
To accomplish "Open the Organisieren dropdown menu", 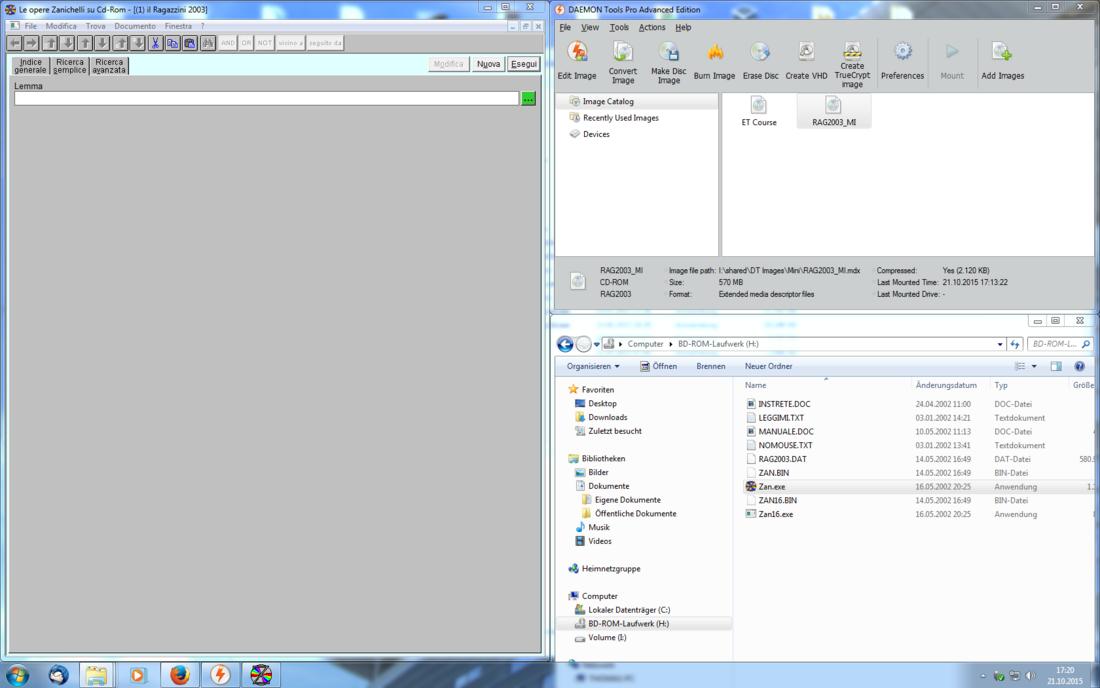I will [x=593, y=366].
